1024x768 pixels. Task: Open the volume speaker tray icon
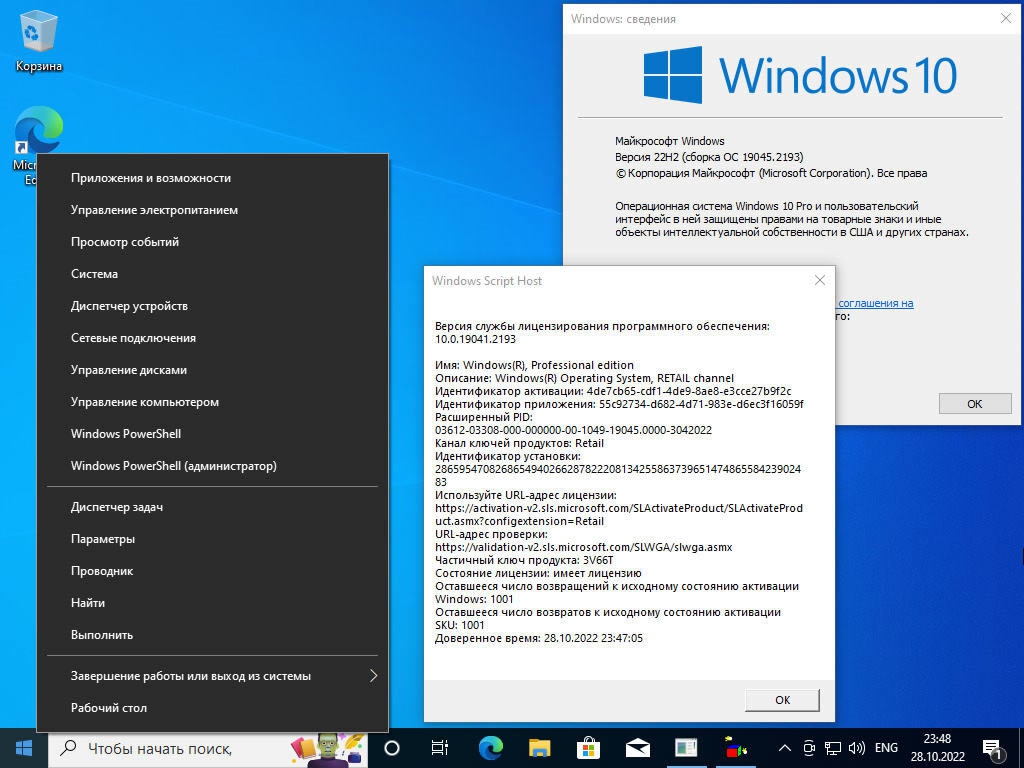tap(856, 748)
